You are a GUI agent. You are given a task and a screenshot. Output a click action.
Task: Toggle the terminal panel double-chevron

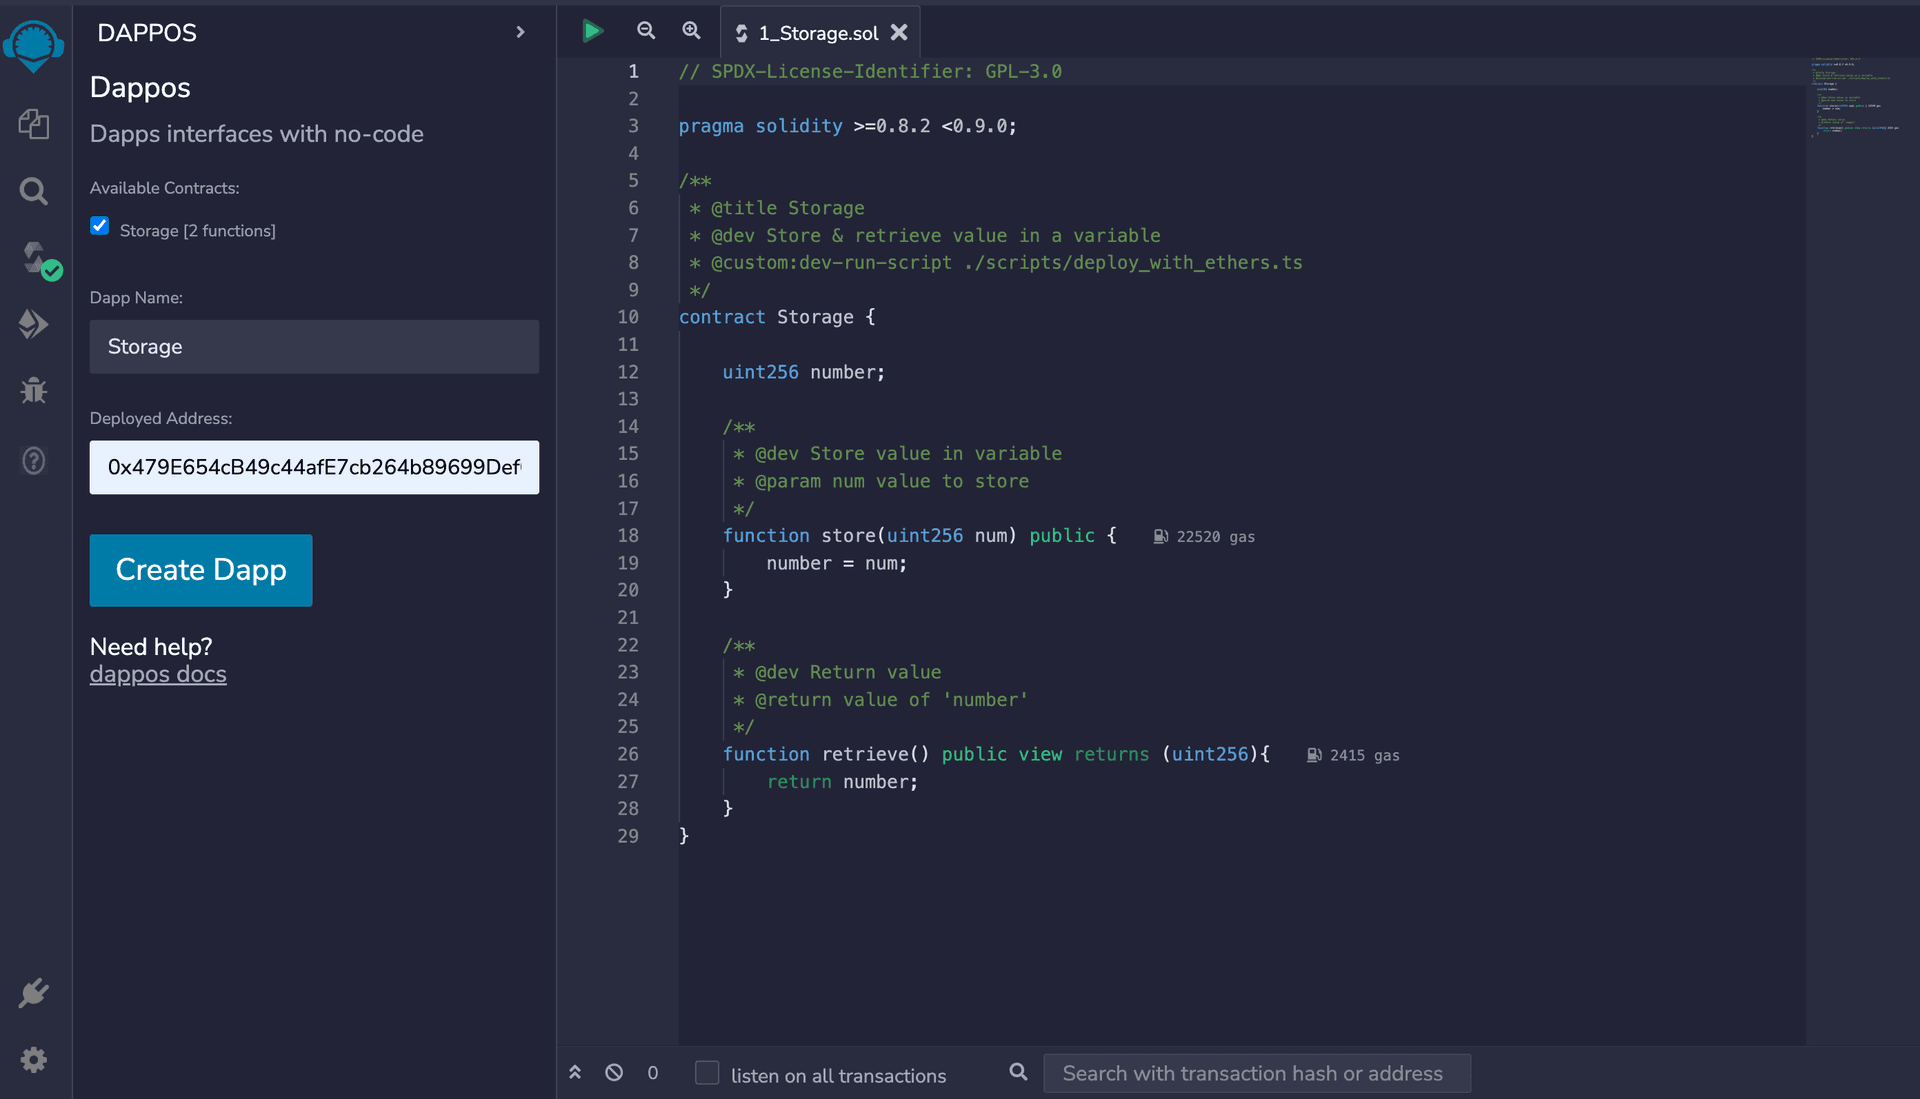pos(575,1072)
